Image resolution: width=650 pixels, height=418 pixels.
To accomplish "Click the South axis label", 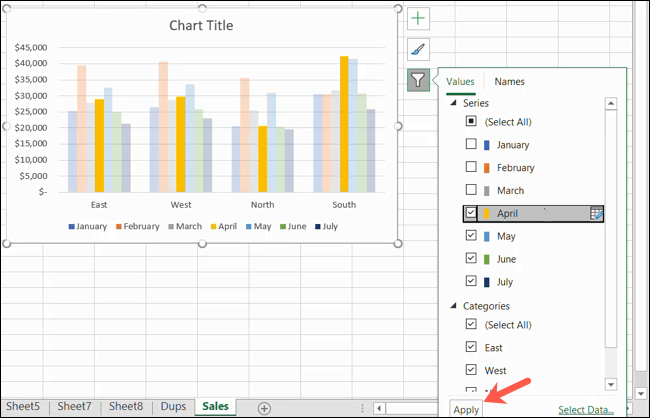I will [x=344, y=205].
